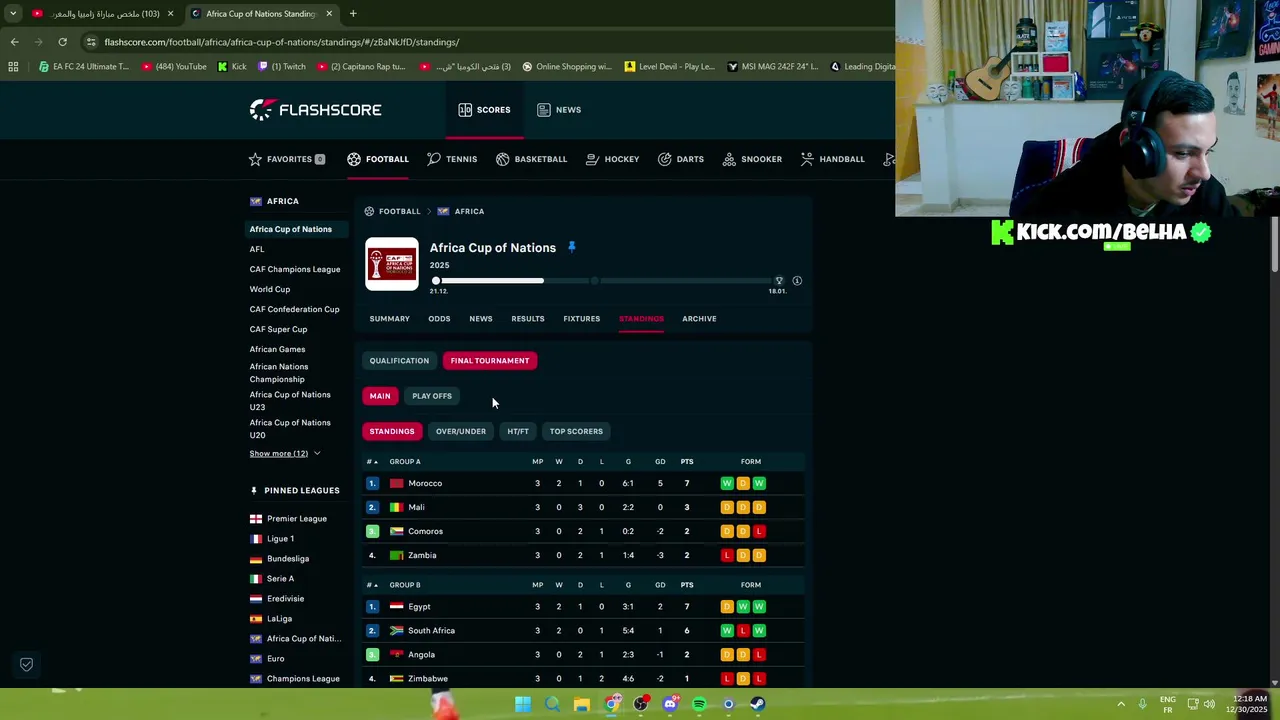Select the HT/FT table view
The width and height of the screenshot is (1280, 720).
pyautogui.click(x=518, y=431)
